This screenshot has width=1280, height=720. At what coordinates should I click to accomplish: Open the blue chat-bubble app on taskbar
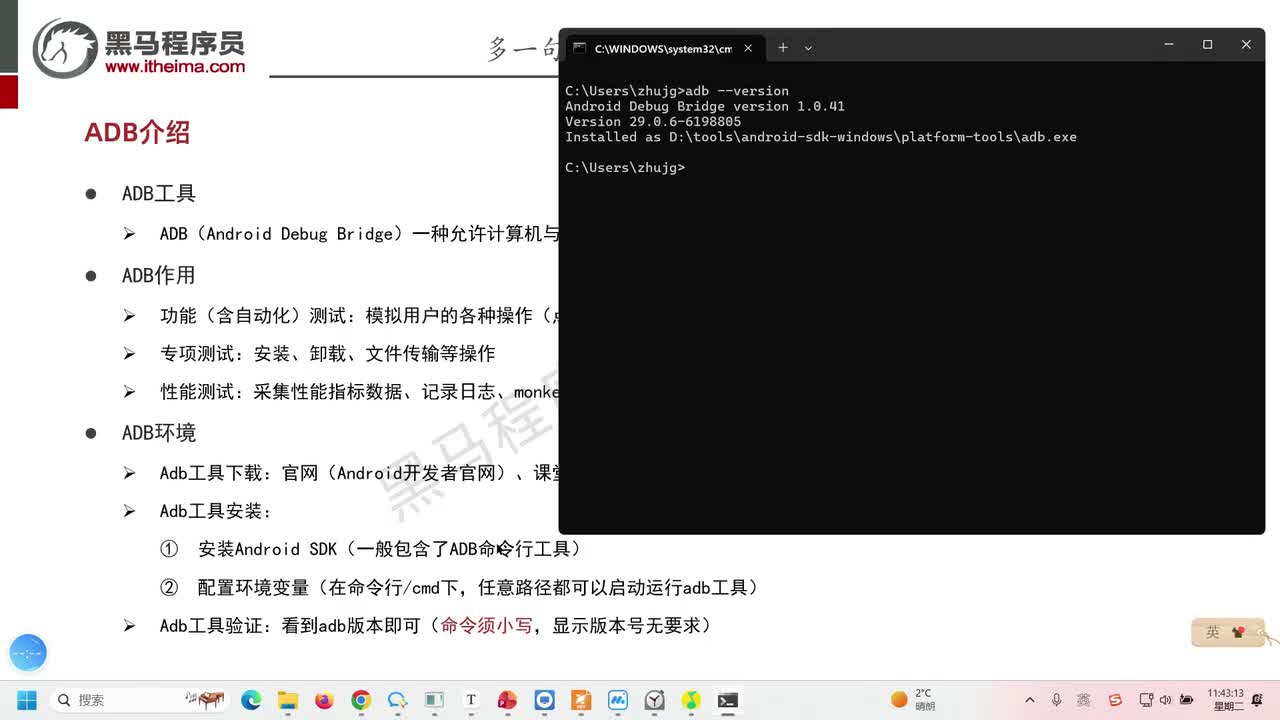tap(398, 700)
